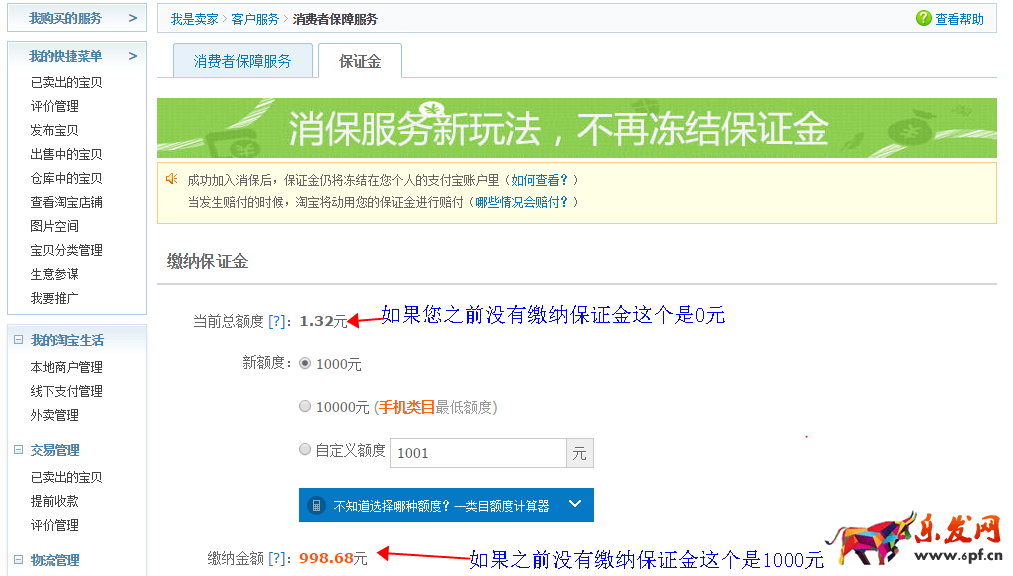Choose the 自定义额度 radio option

tap(305, 450)
